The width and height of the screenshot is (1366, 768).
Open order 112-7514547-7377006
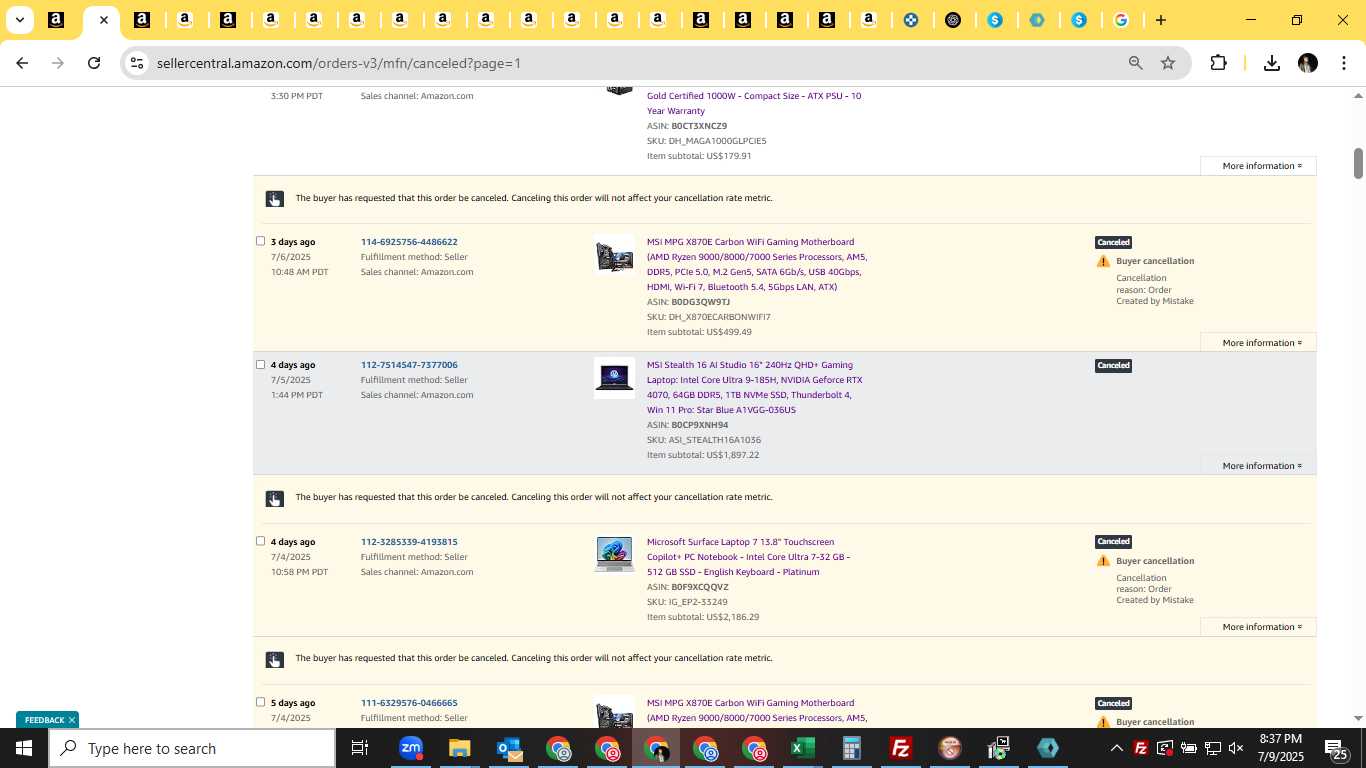click(x=409, y=365)
